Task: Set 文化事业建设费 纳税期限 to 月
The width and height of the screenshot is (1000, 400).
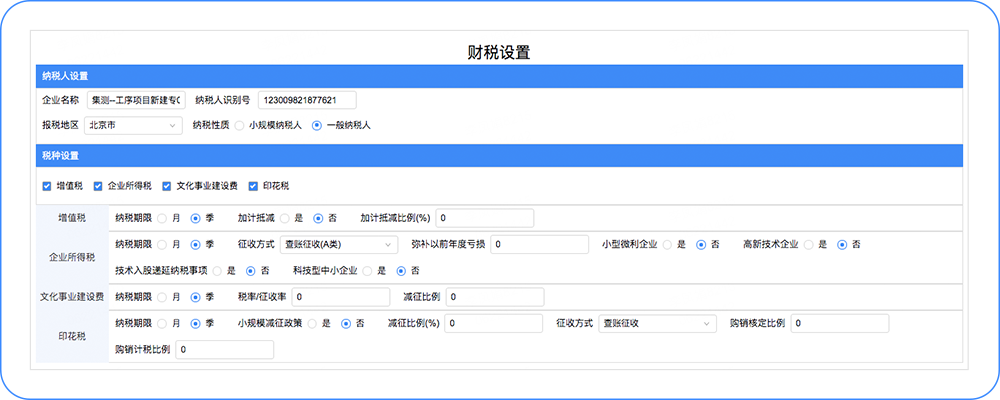Action: tap(162, 297)
